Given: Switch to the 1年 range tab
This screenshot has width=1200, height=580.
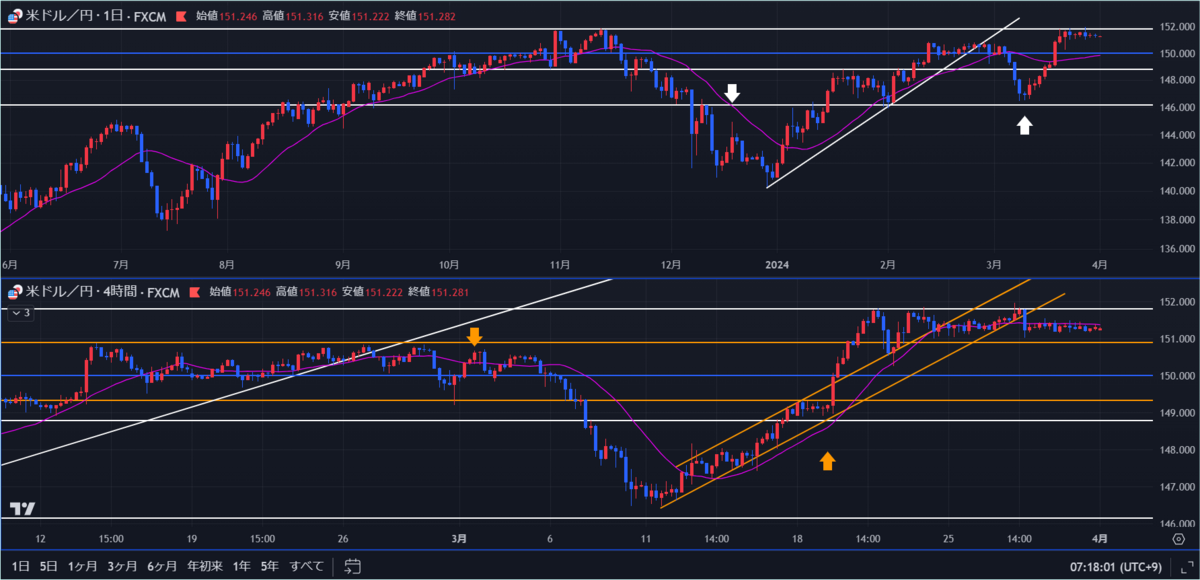Looking at the screenshot, I should pyautogui.click(x=241, y=566).
